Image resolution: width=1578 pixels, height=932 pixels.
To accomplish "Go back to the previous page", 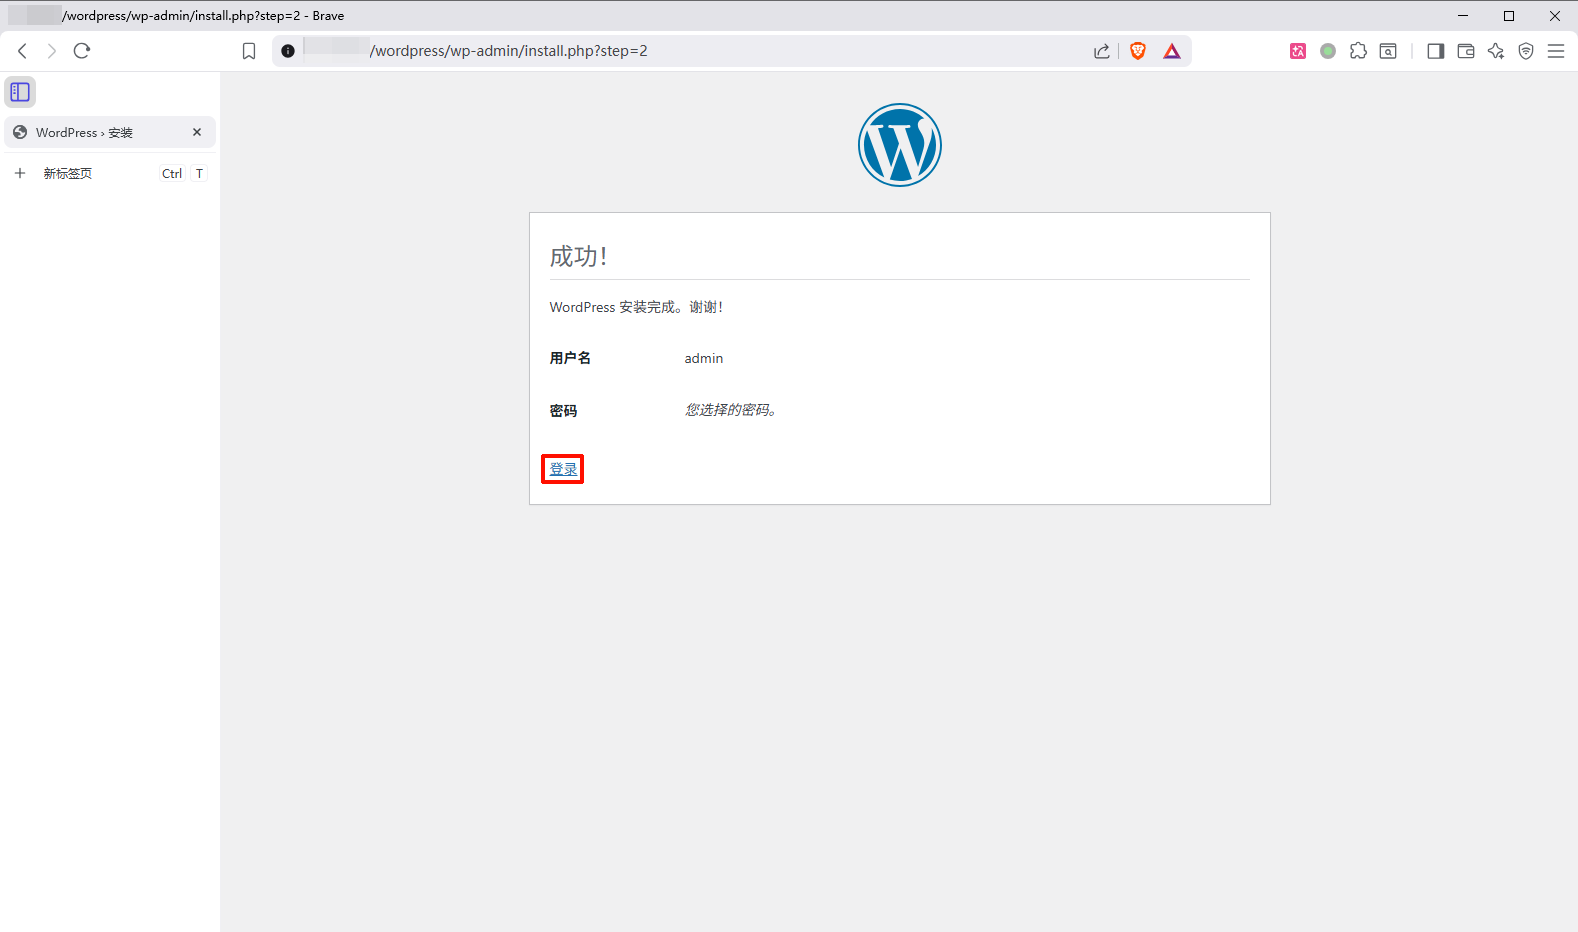I will 23,51.
